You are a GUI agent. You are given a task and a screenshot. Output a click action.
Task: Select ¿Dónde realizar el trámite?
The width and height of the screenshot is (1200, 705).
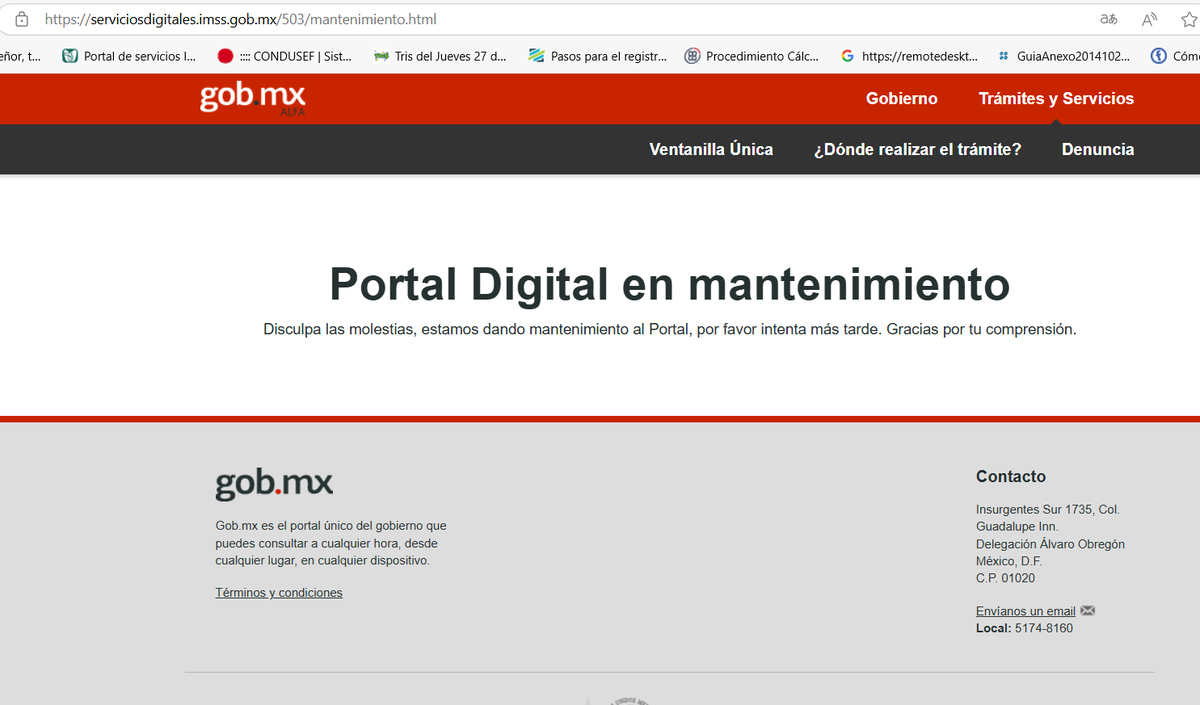coord(917,149)
